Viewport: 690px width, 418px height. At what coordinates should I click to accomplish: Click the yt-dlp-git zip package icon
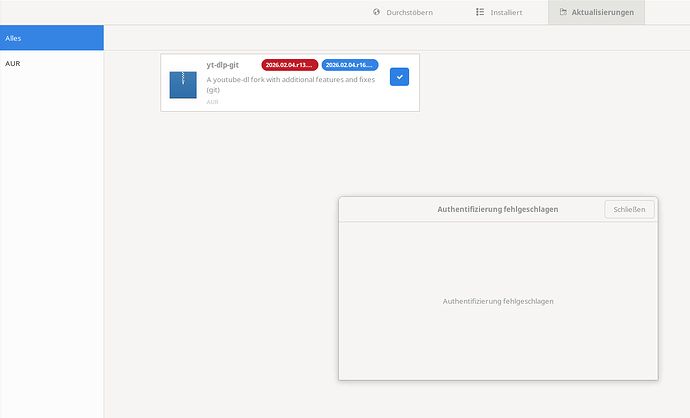point(183,84)
